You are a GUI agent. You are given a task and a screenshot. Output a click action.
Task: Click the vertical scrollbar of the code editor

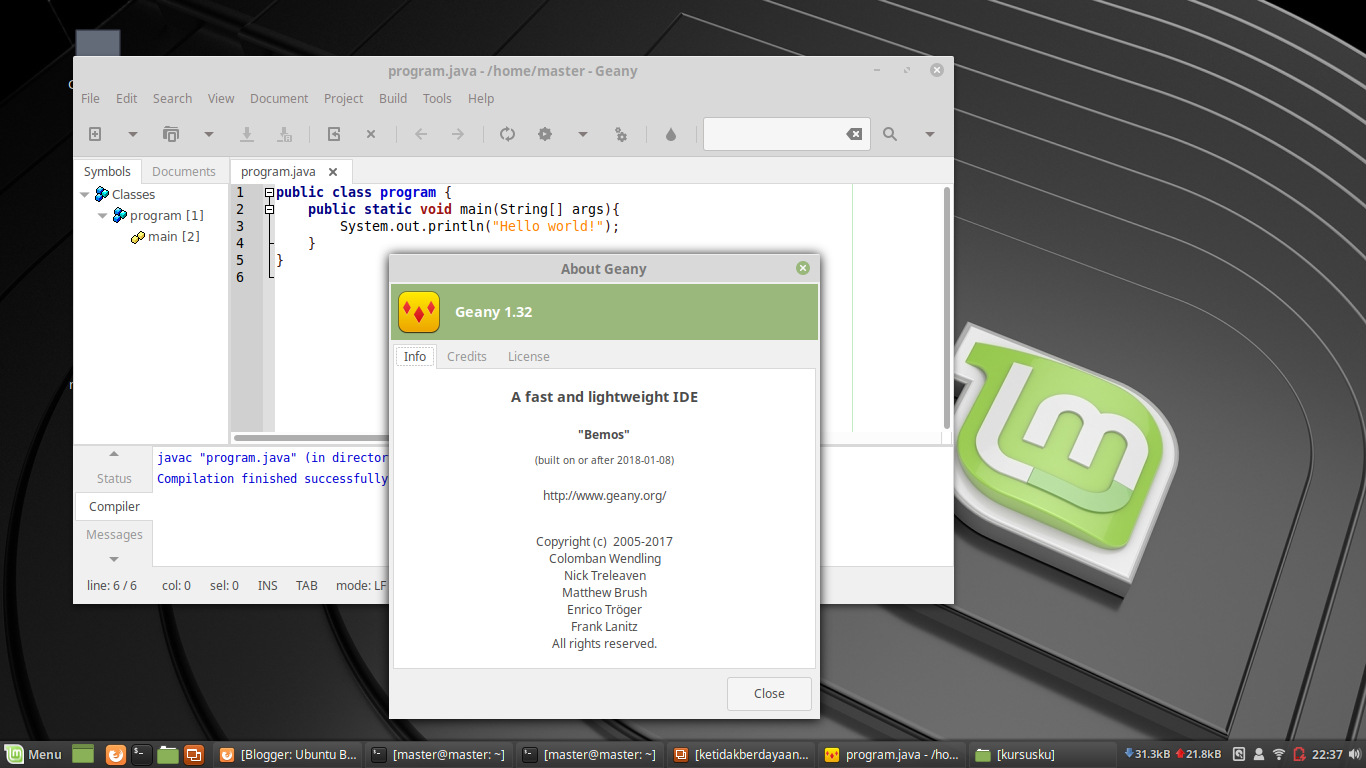(947, 308)
